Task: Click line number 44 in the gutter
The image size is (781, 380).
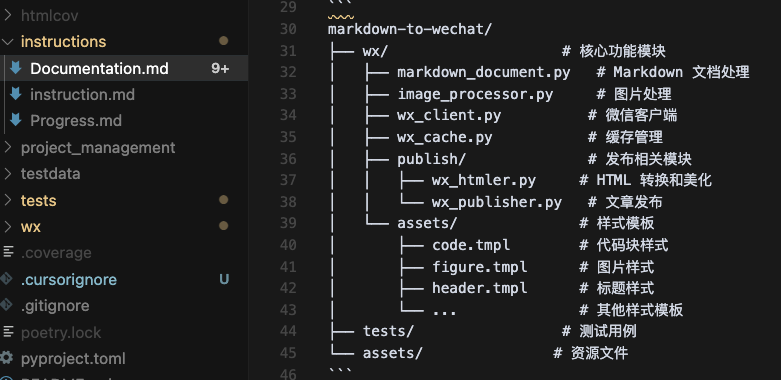Action: coord(288,331)
